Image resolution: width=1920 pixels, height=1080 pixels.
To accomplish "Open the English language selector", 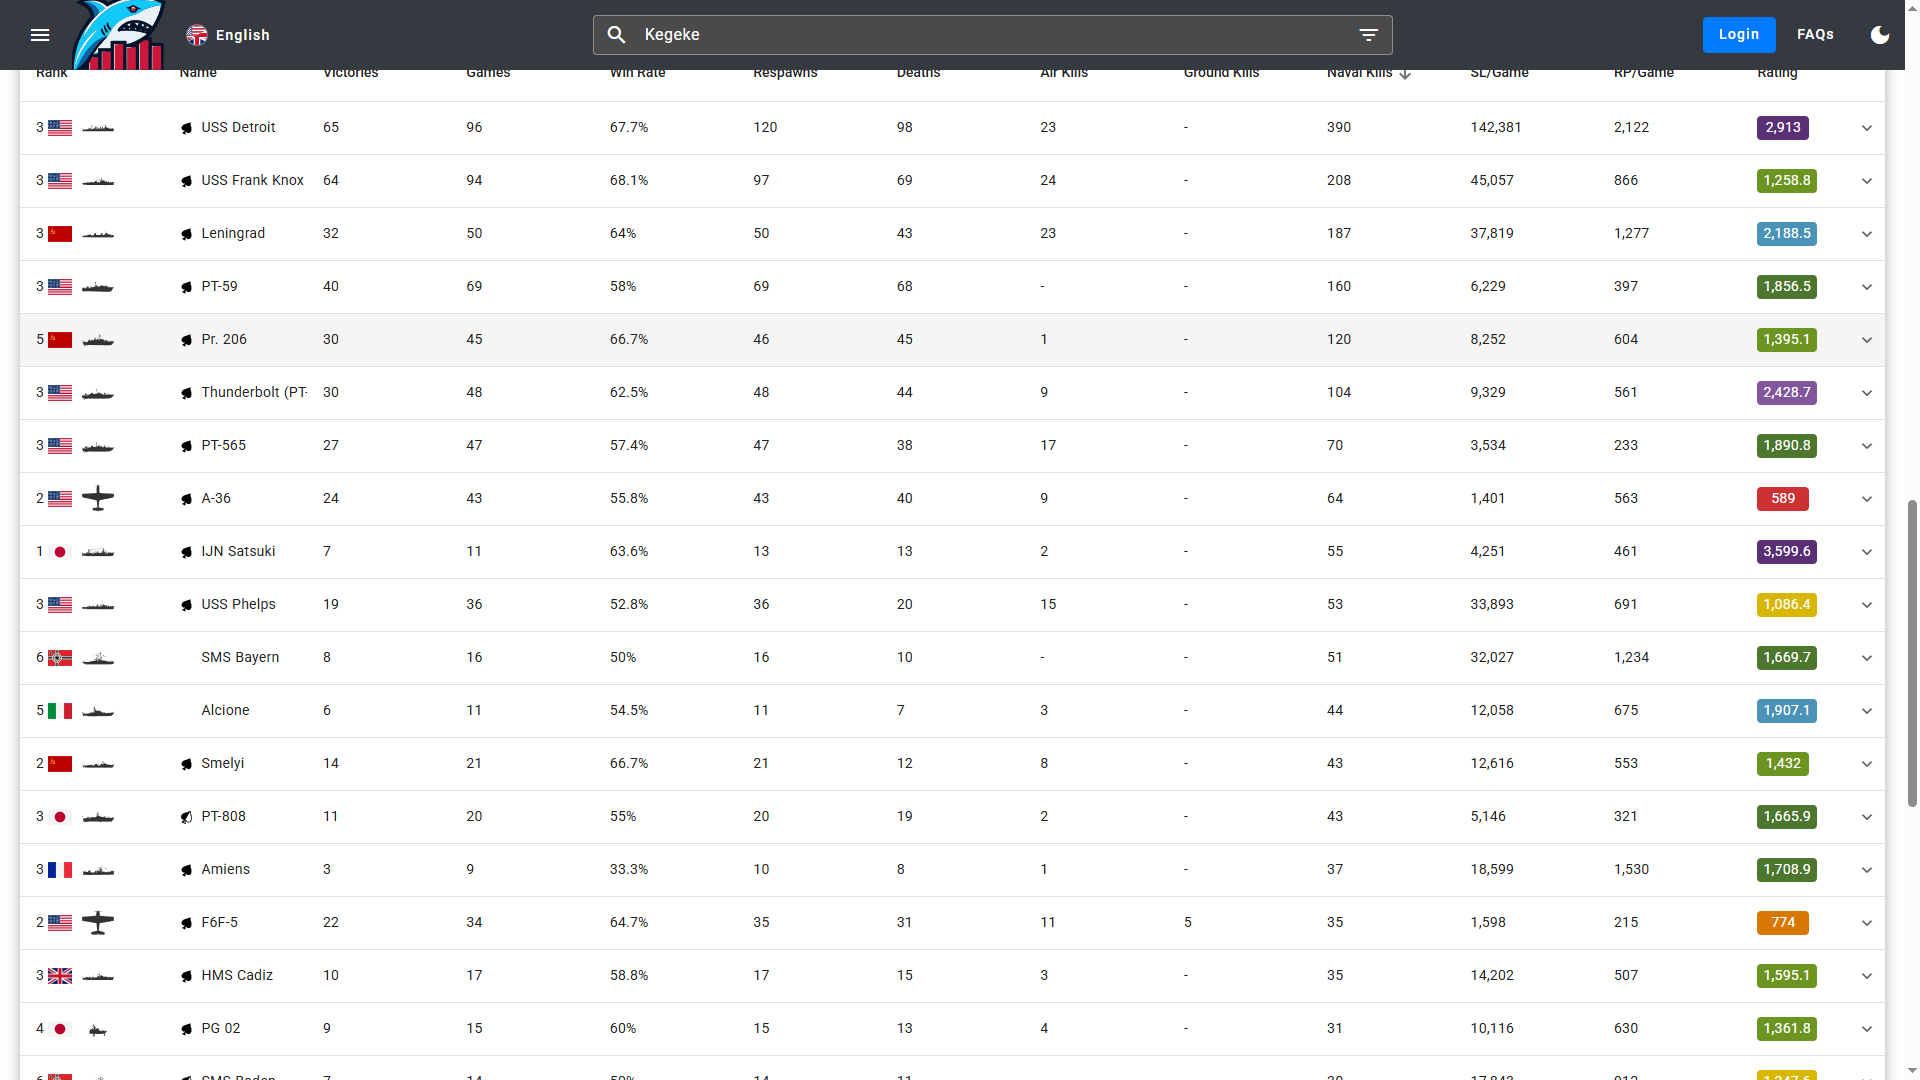I will click(228, 35).
